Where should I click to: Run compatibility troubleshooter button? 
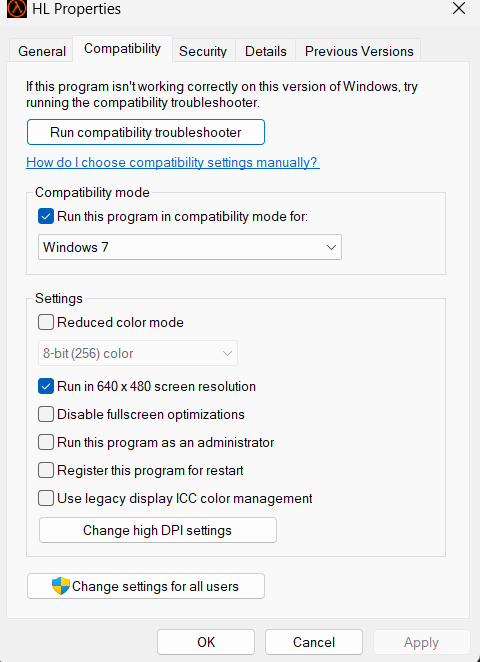tap(146, 132)
